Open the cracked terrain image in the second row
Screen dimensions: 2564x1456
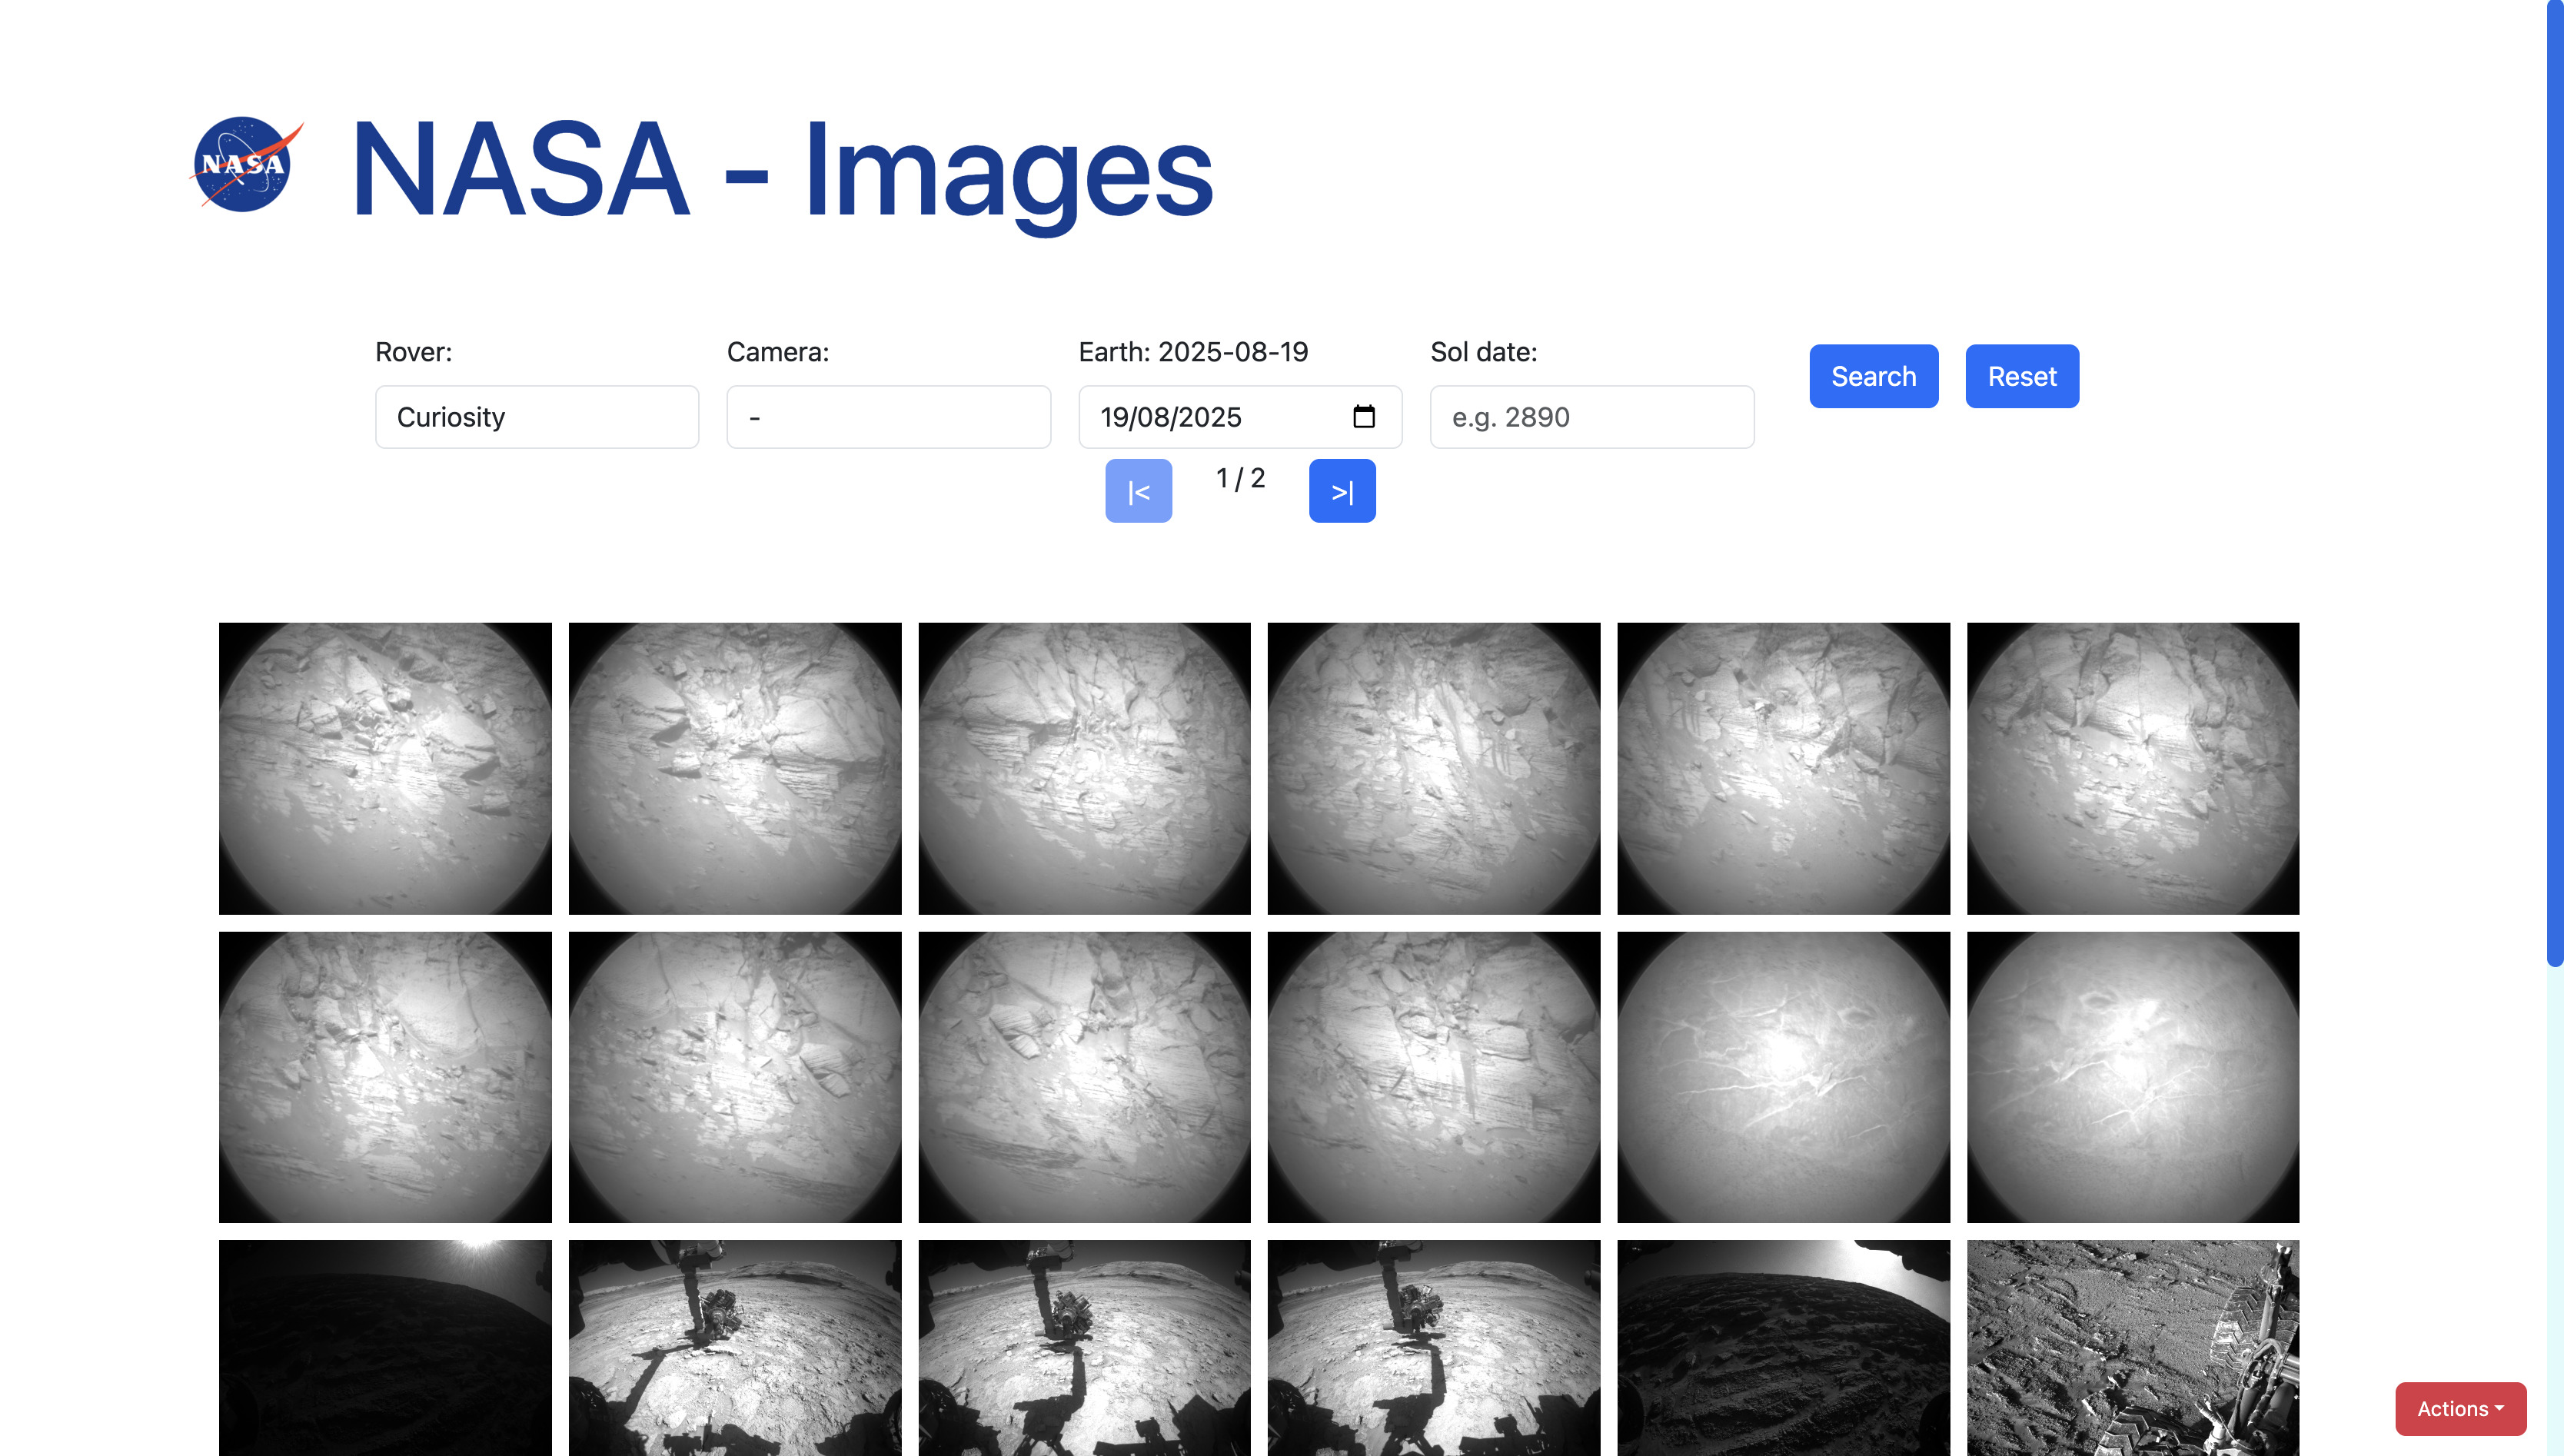click(1784, 1078)
